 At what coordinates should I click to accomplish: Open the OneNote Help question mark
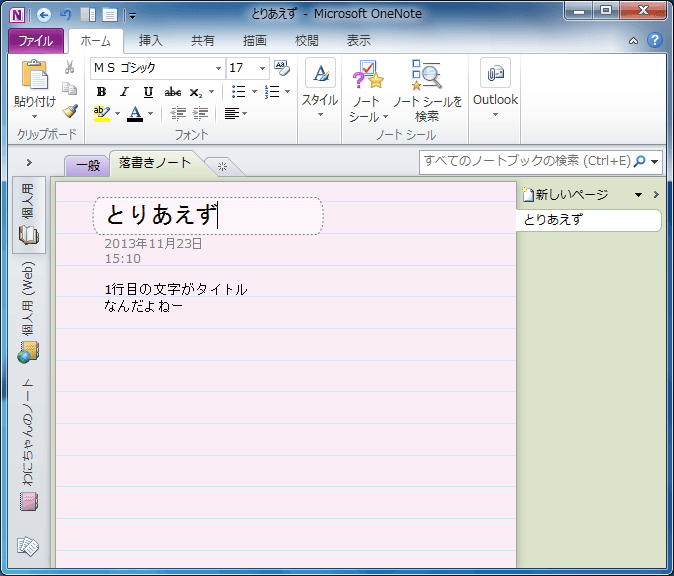655,41
